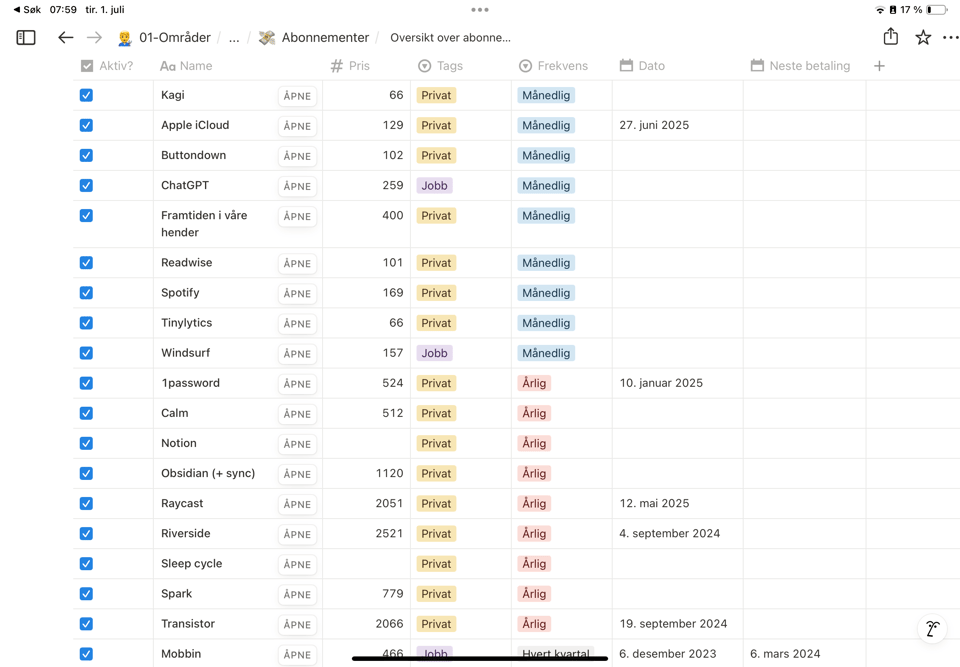Go back with the left arrow
Screen dimensions: 960x667
[x=65, y=38]
